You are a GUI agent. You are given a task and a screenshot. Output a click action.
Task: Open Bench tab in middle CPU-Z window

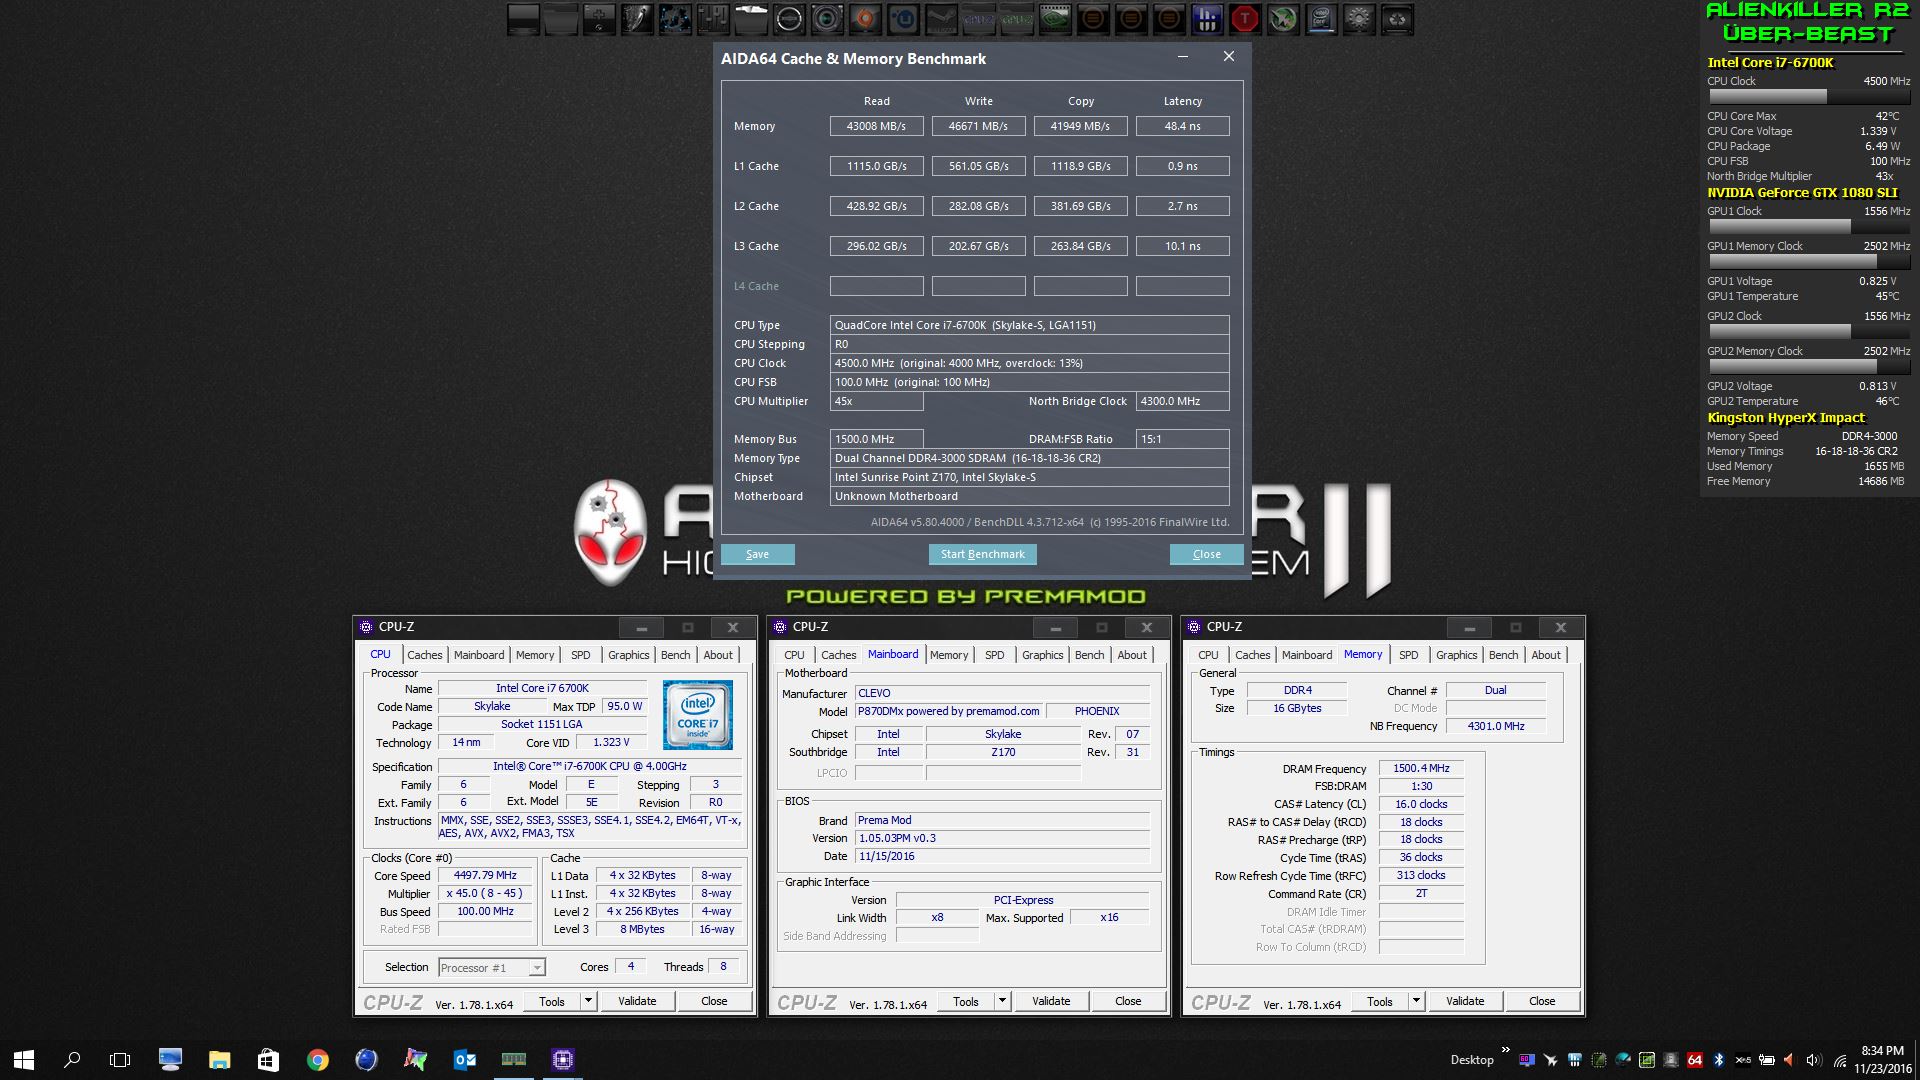[1089, 655]
